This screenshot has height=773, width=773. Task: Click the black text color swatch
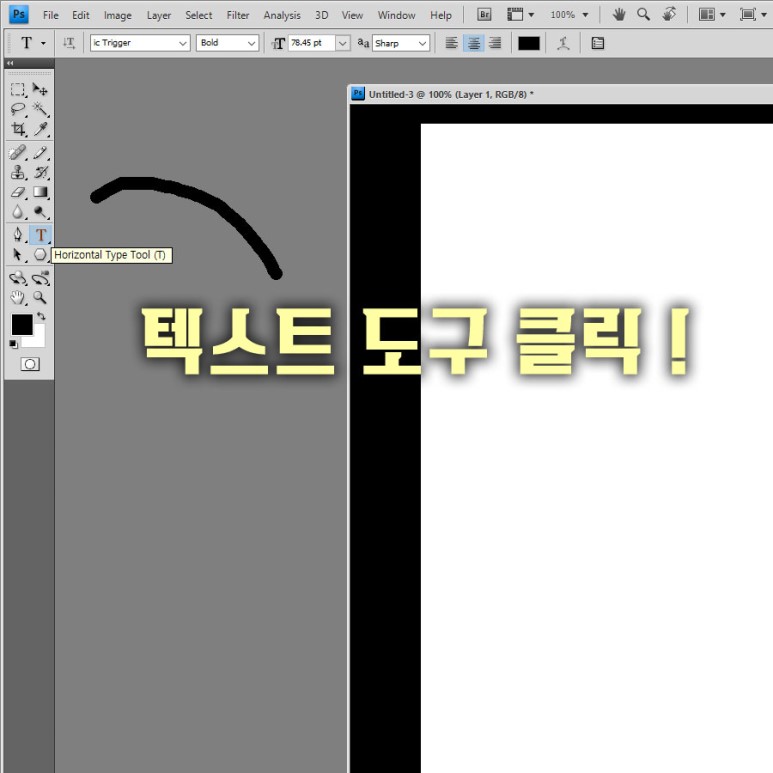coord(529,43)
